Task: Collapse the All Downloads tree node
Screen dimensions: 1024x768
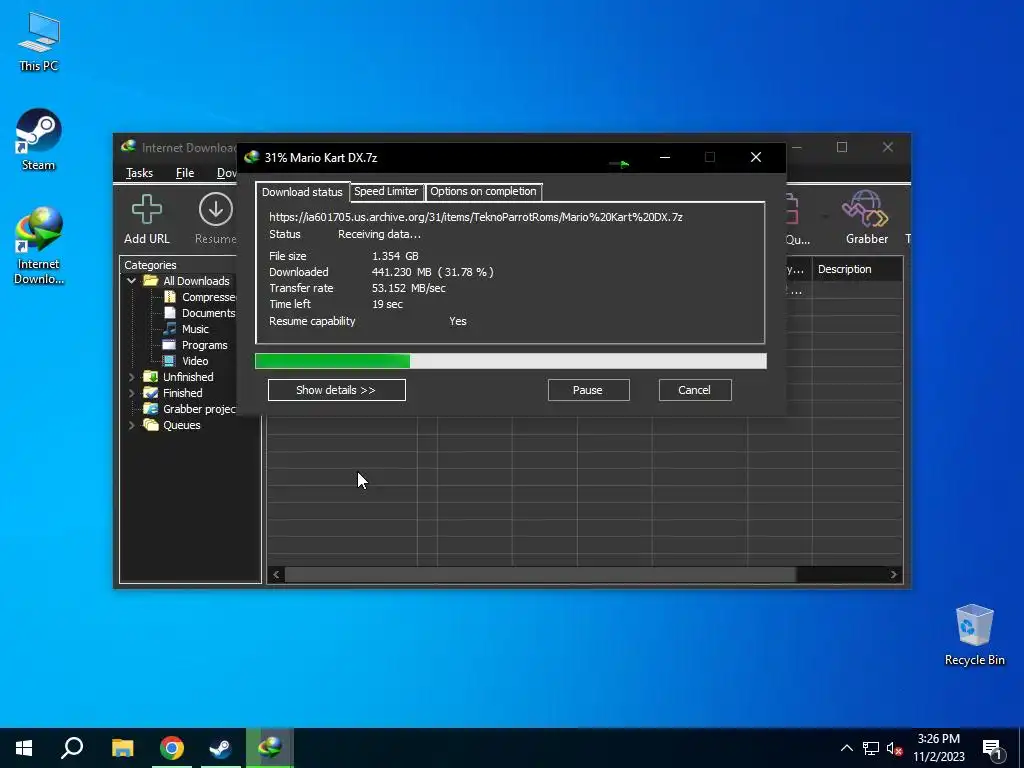Action: (x=131, y=281)
